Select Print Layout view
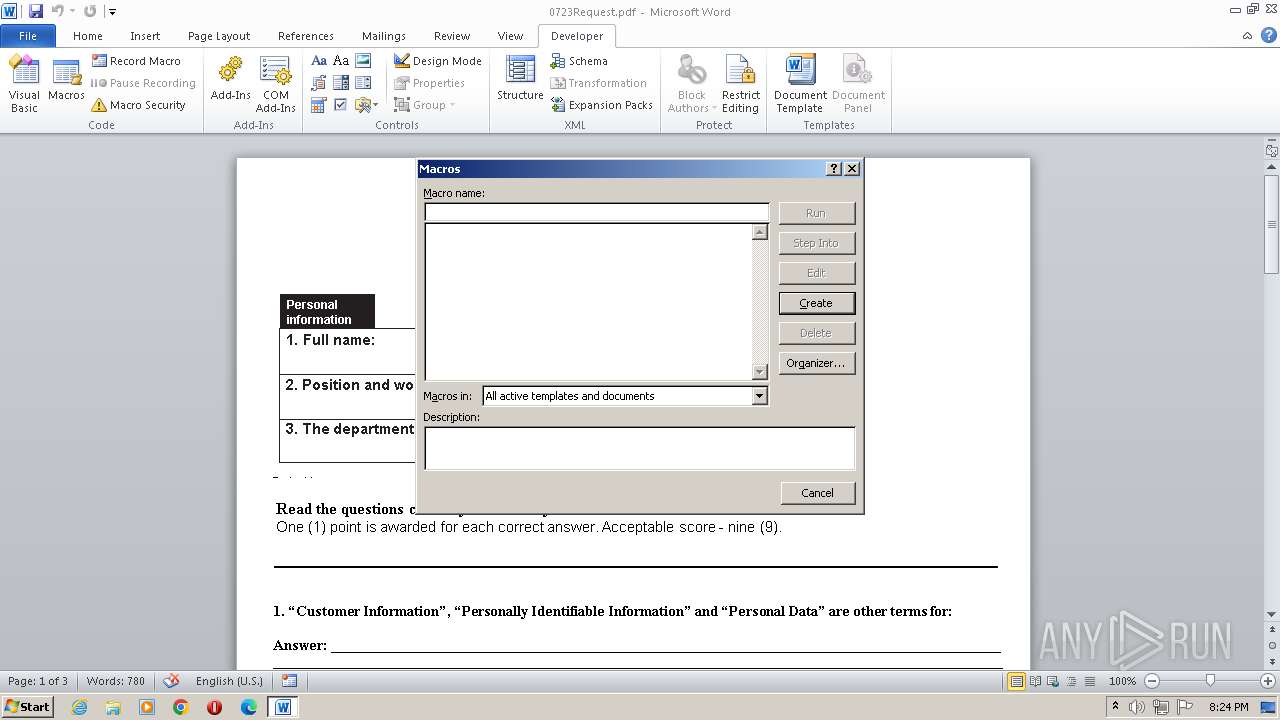This screenshot has height=720, width=1280. click(x=1017, y=681)
